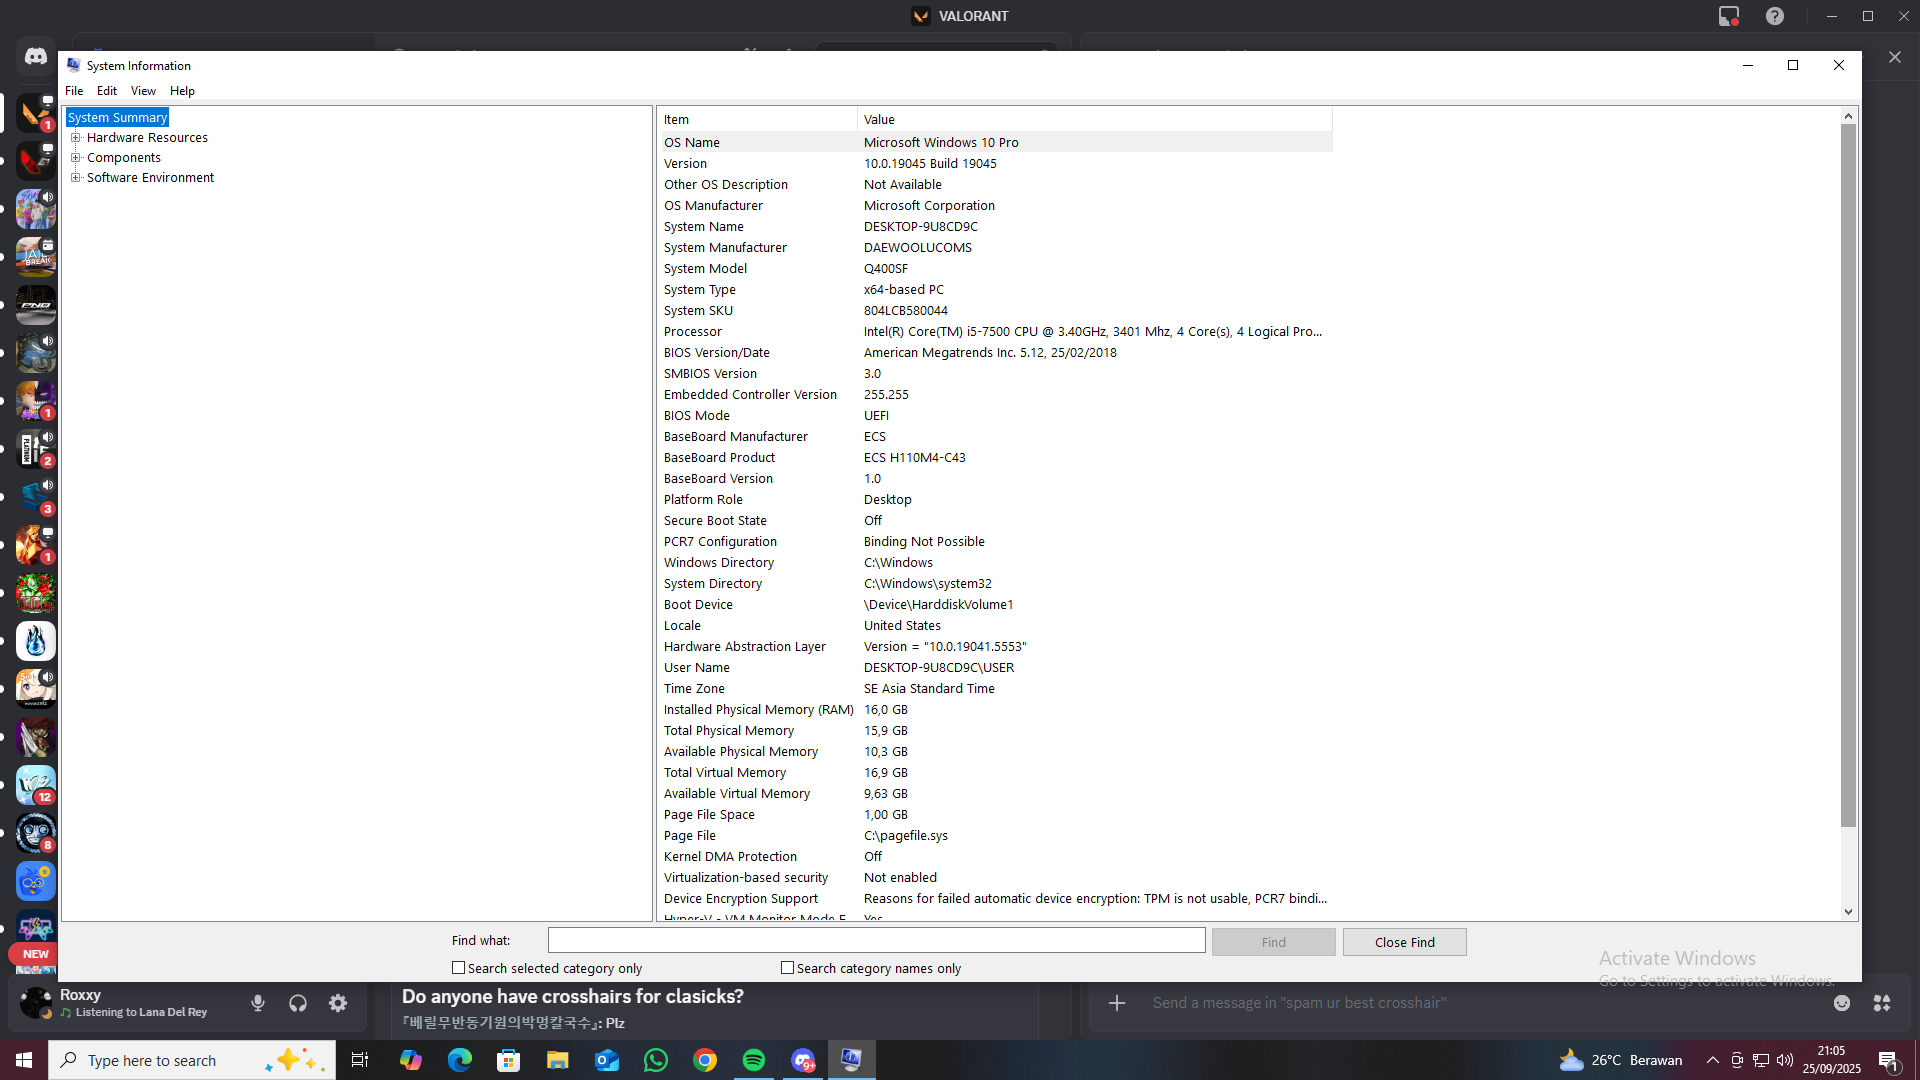
Task: Mute microphone in Discord user panel
Action: pos(258,1003)
